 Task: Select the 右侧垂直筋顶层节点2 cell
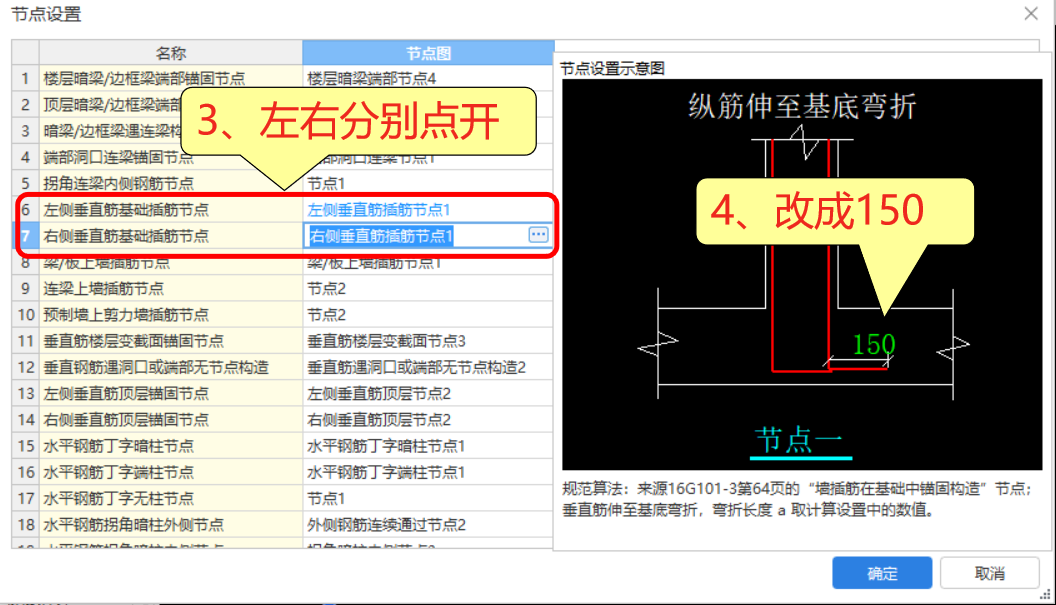[428, 420]
